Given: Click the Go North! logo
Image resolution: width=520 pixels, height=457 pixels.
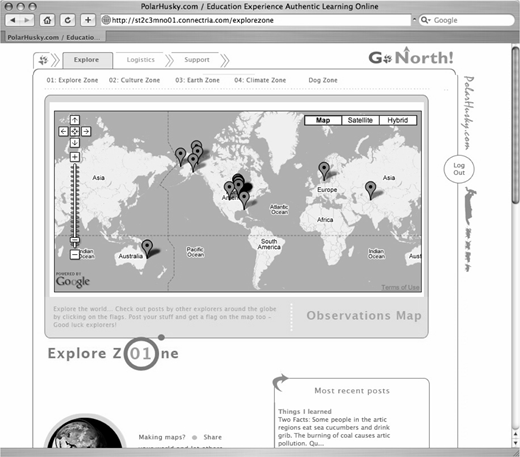Looking at the screenshot, I should 411,57.
